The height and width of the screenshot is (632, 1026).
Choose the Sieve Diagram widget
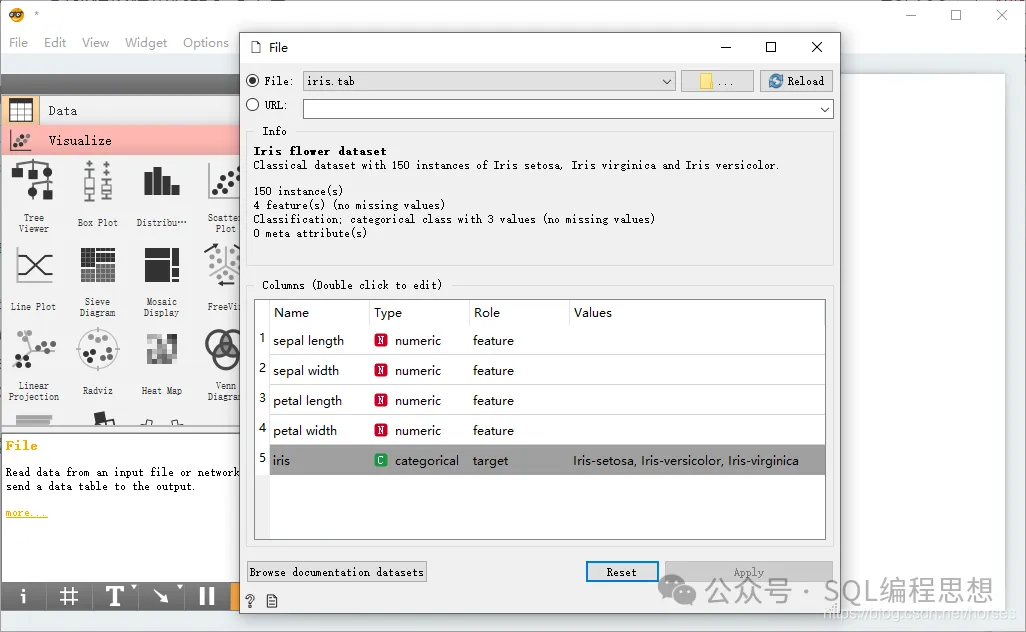(x=97, y=281)
